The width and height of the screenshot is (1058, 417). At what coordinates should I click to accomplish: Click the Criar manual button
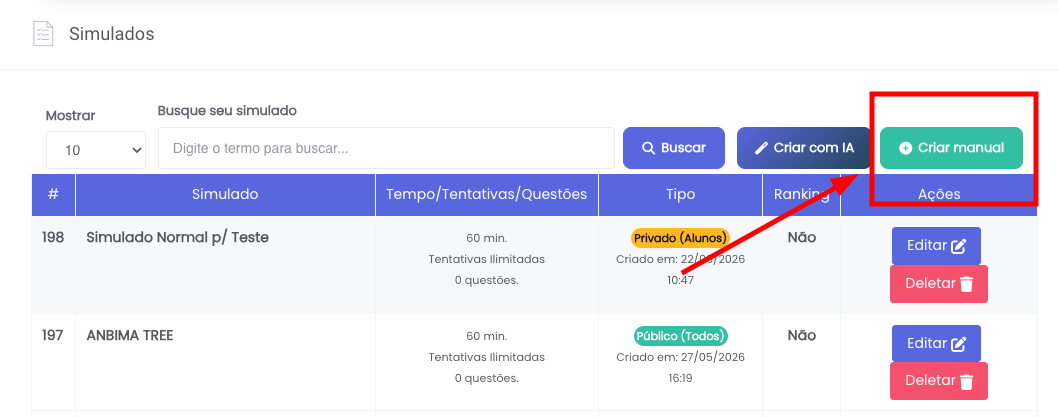coord(951,148)
